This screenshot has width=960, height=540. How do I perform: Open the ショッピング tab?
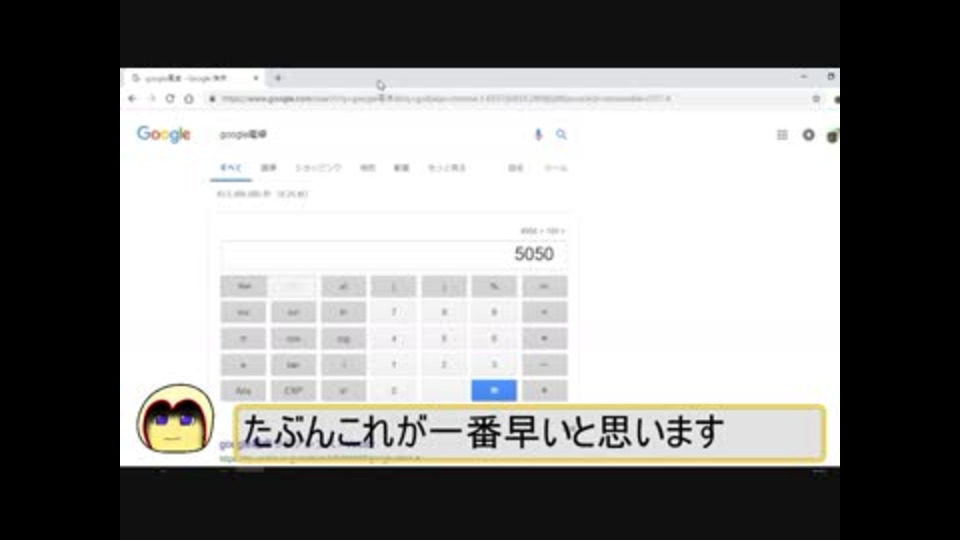pos(318,168)
